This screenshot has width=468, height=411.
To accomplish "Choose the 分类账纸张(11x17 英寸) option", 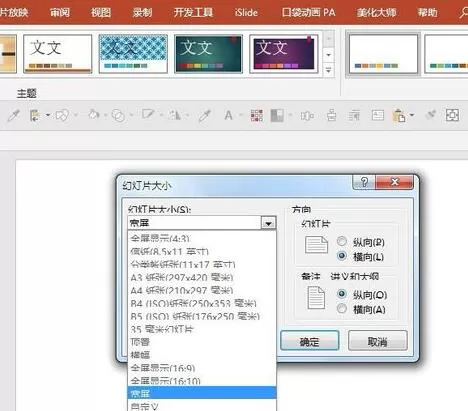I will click(202, 265).
